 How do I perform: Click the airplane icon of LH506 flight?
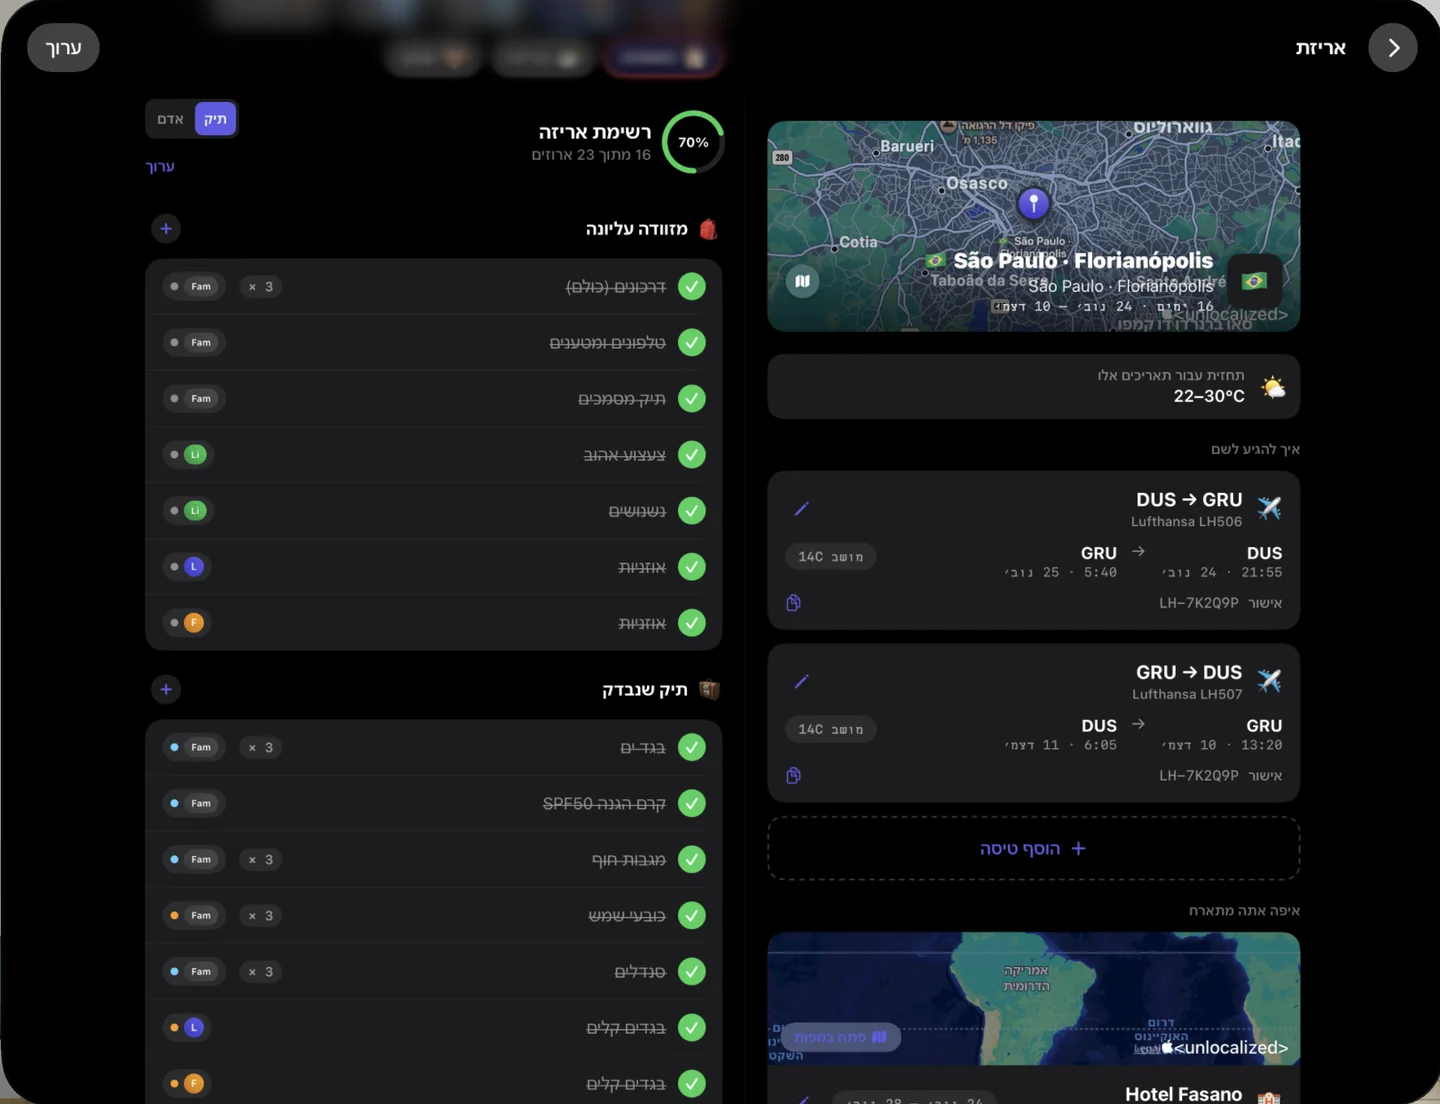click(x=1269, y=508)
